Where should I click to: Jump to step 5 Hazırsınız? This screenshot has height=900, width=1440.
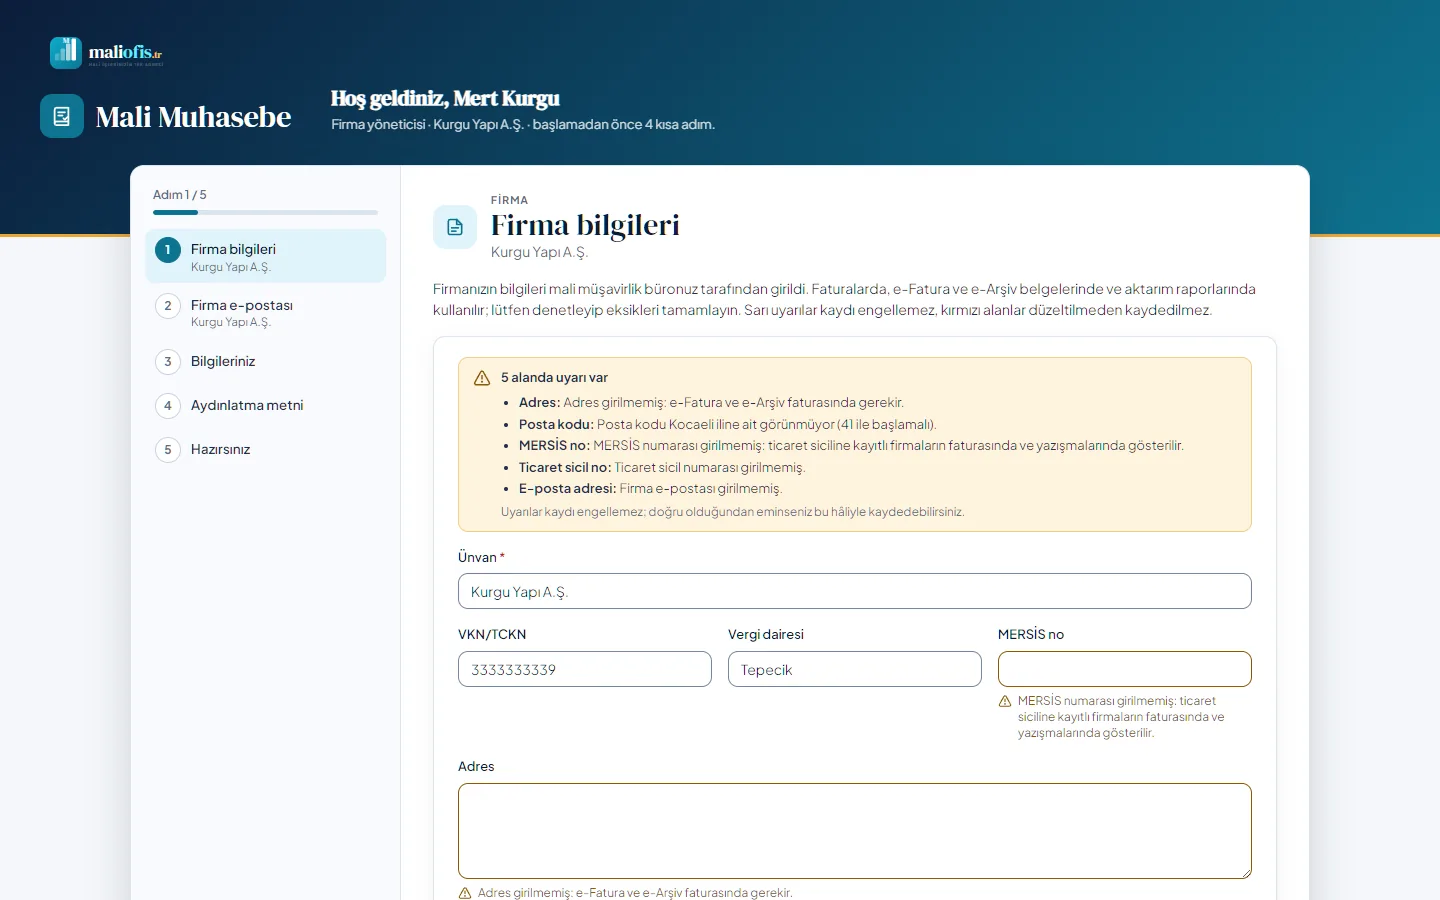click(266, 449)
